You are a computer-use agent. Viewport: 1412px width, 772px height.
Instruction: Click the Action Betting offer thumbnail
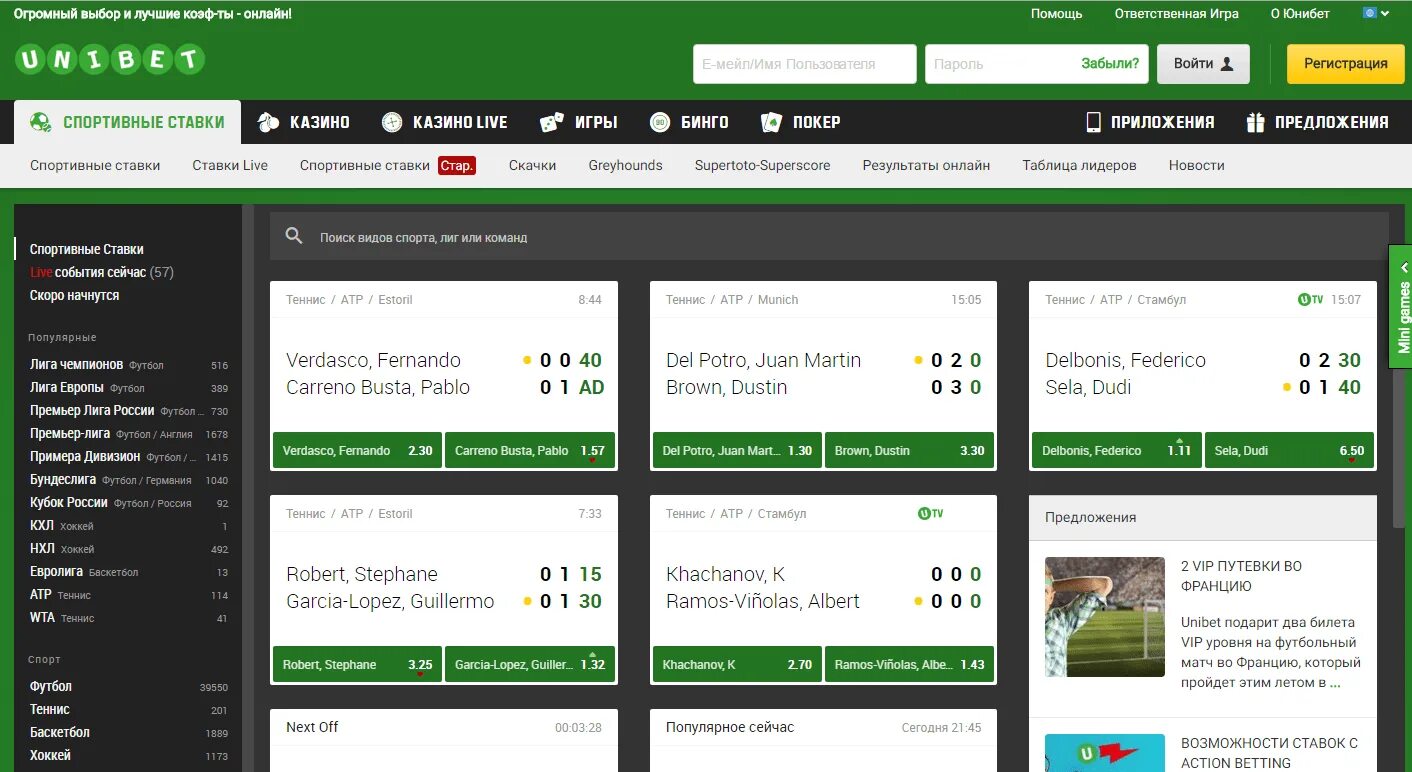point(1105,753)
